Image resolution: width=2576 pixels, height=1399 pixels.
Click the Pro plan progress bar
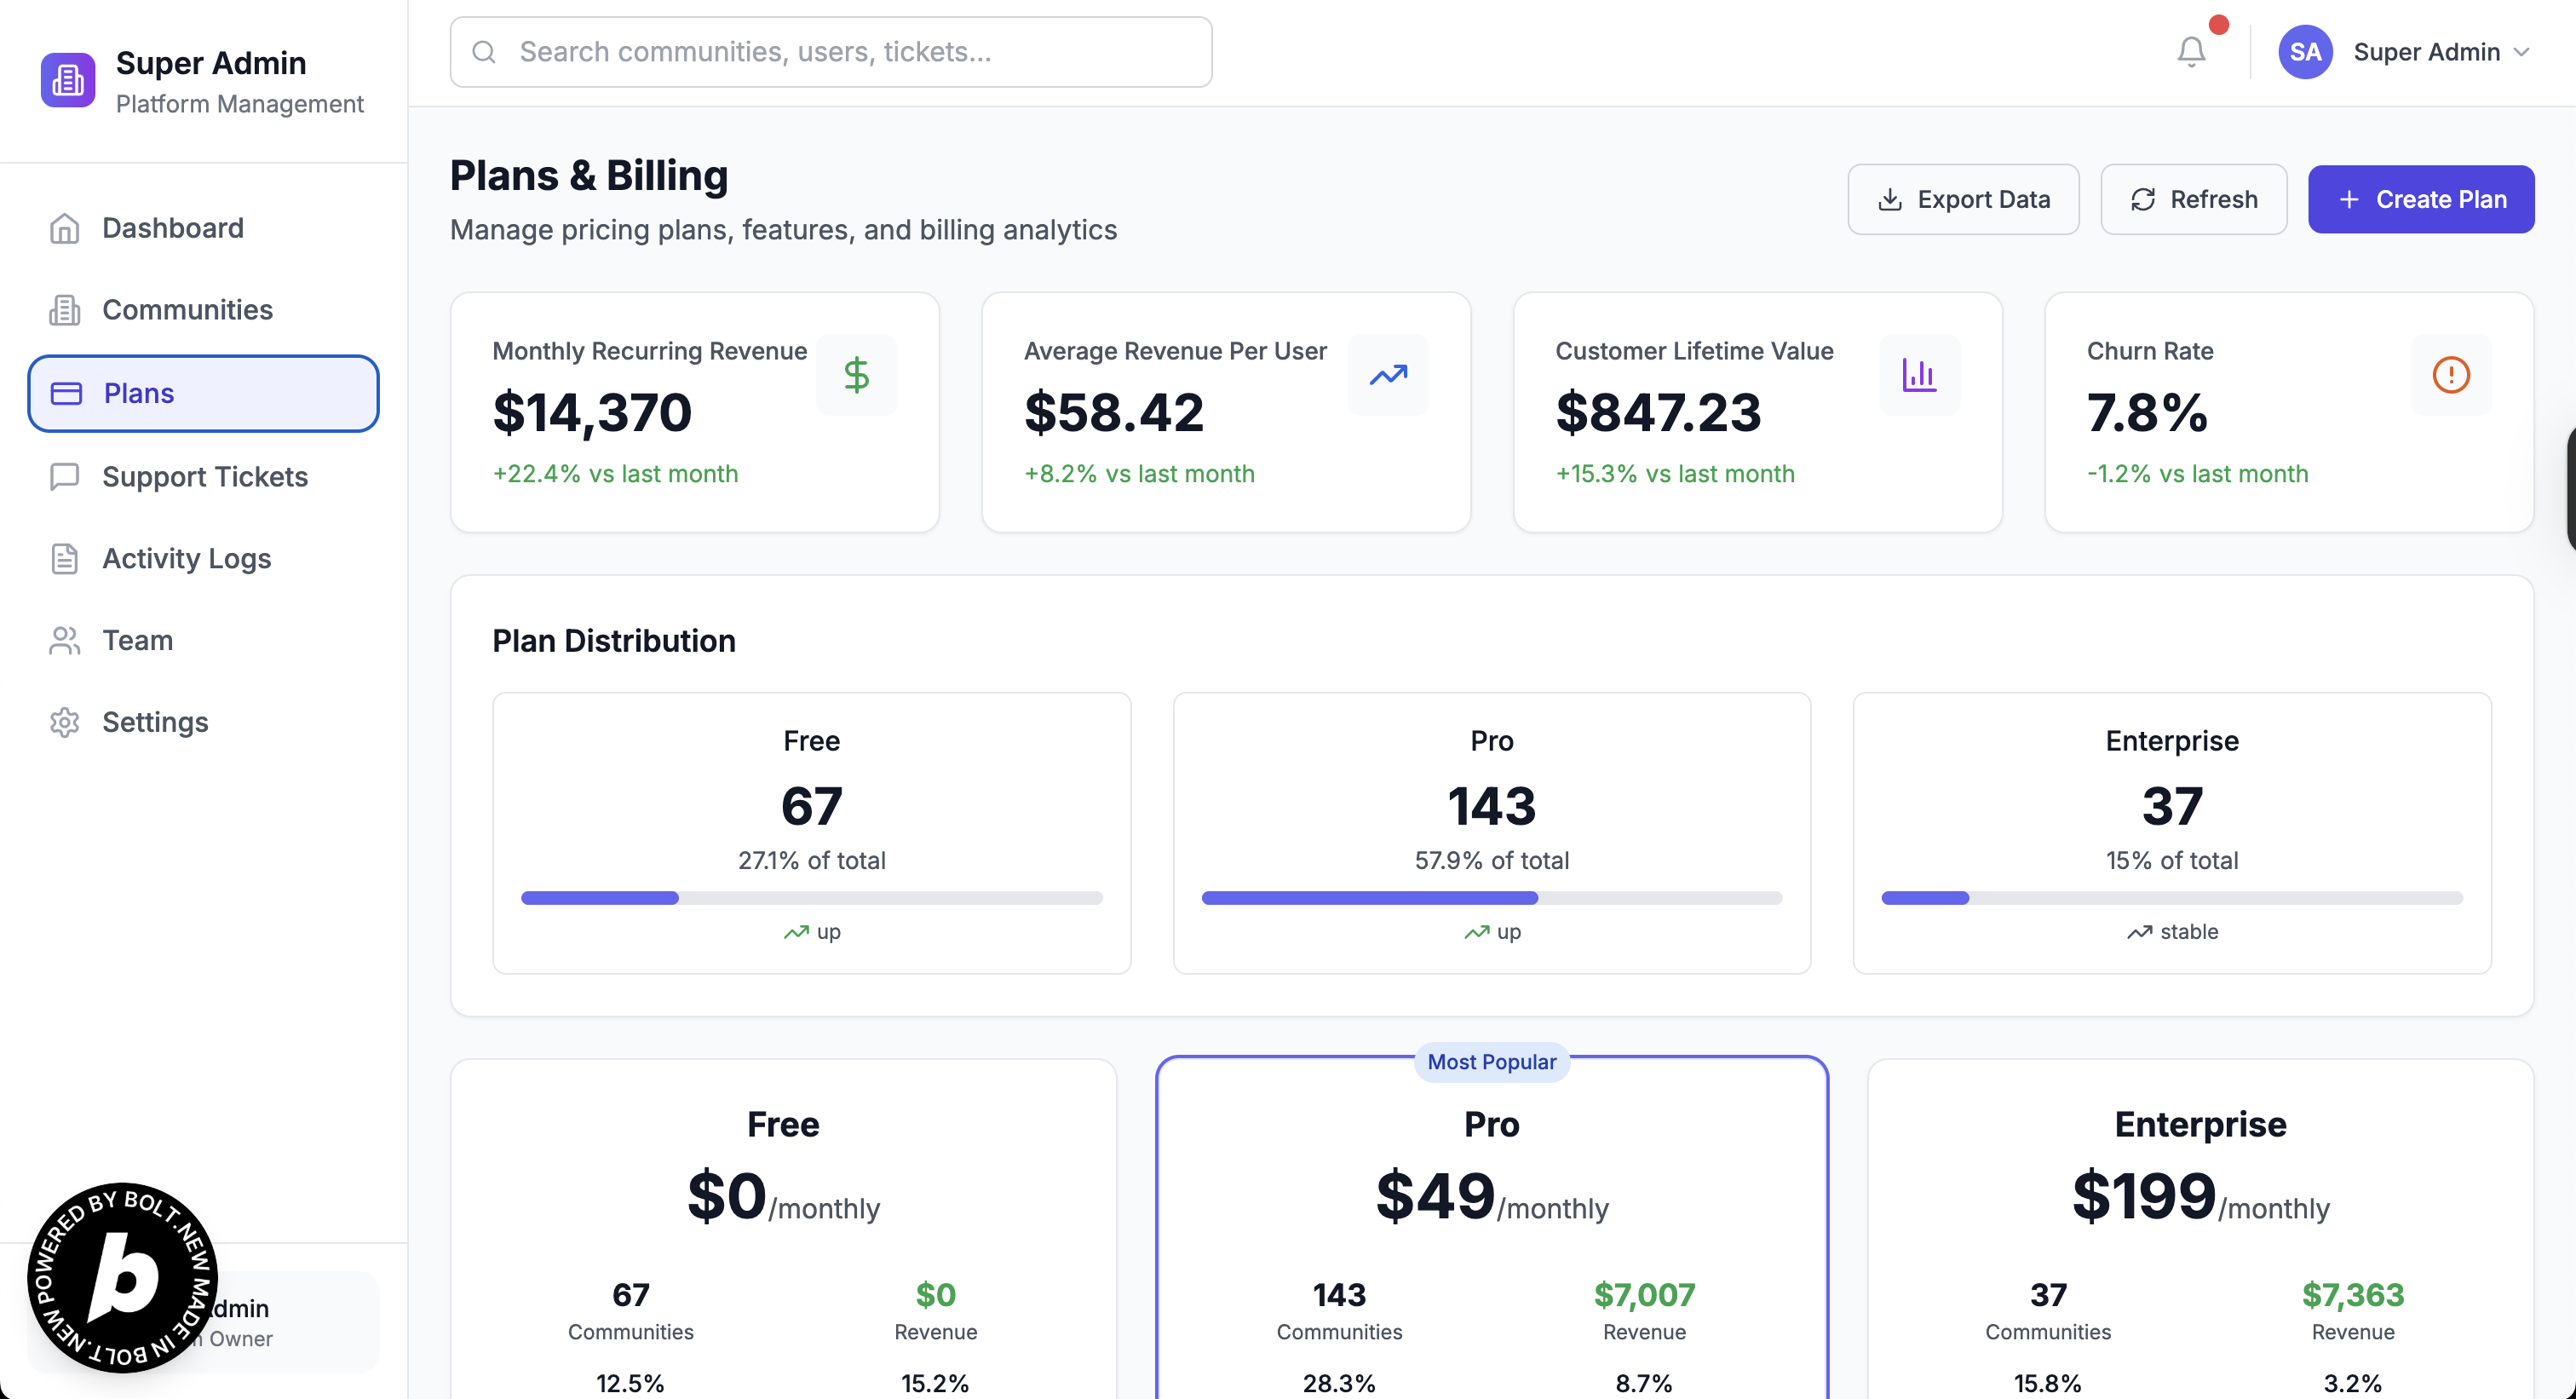click(1491, 898)
